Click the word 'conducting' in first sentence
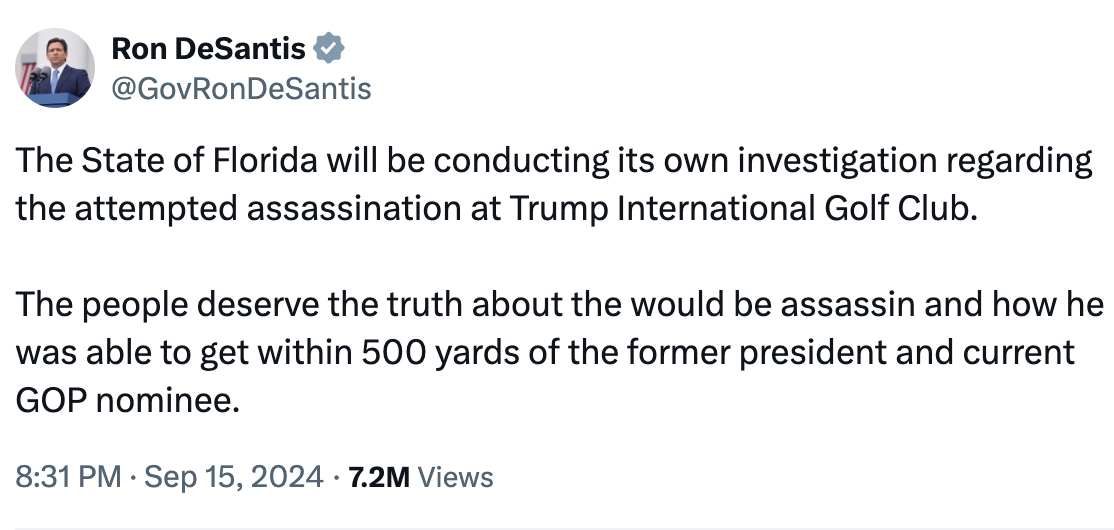The image size is (1114, 530). [519, 161]
